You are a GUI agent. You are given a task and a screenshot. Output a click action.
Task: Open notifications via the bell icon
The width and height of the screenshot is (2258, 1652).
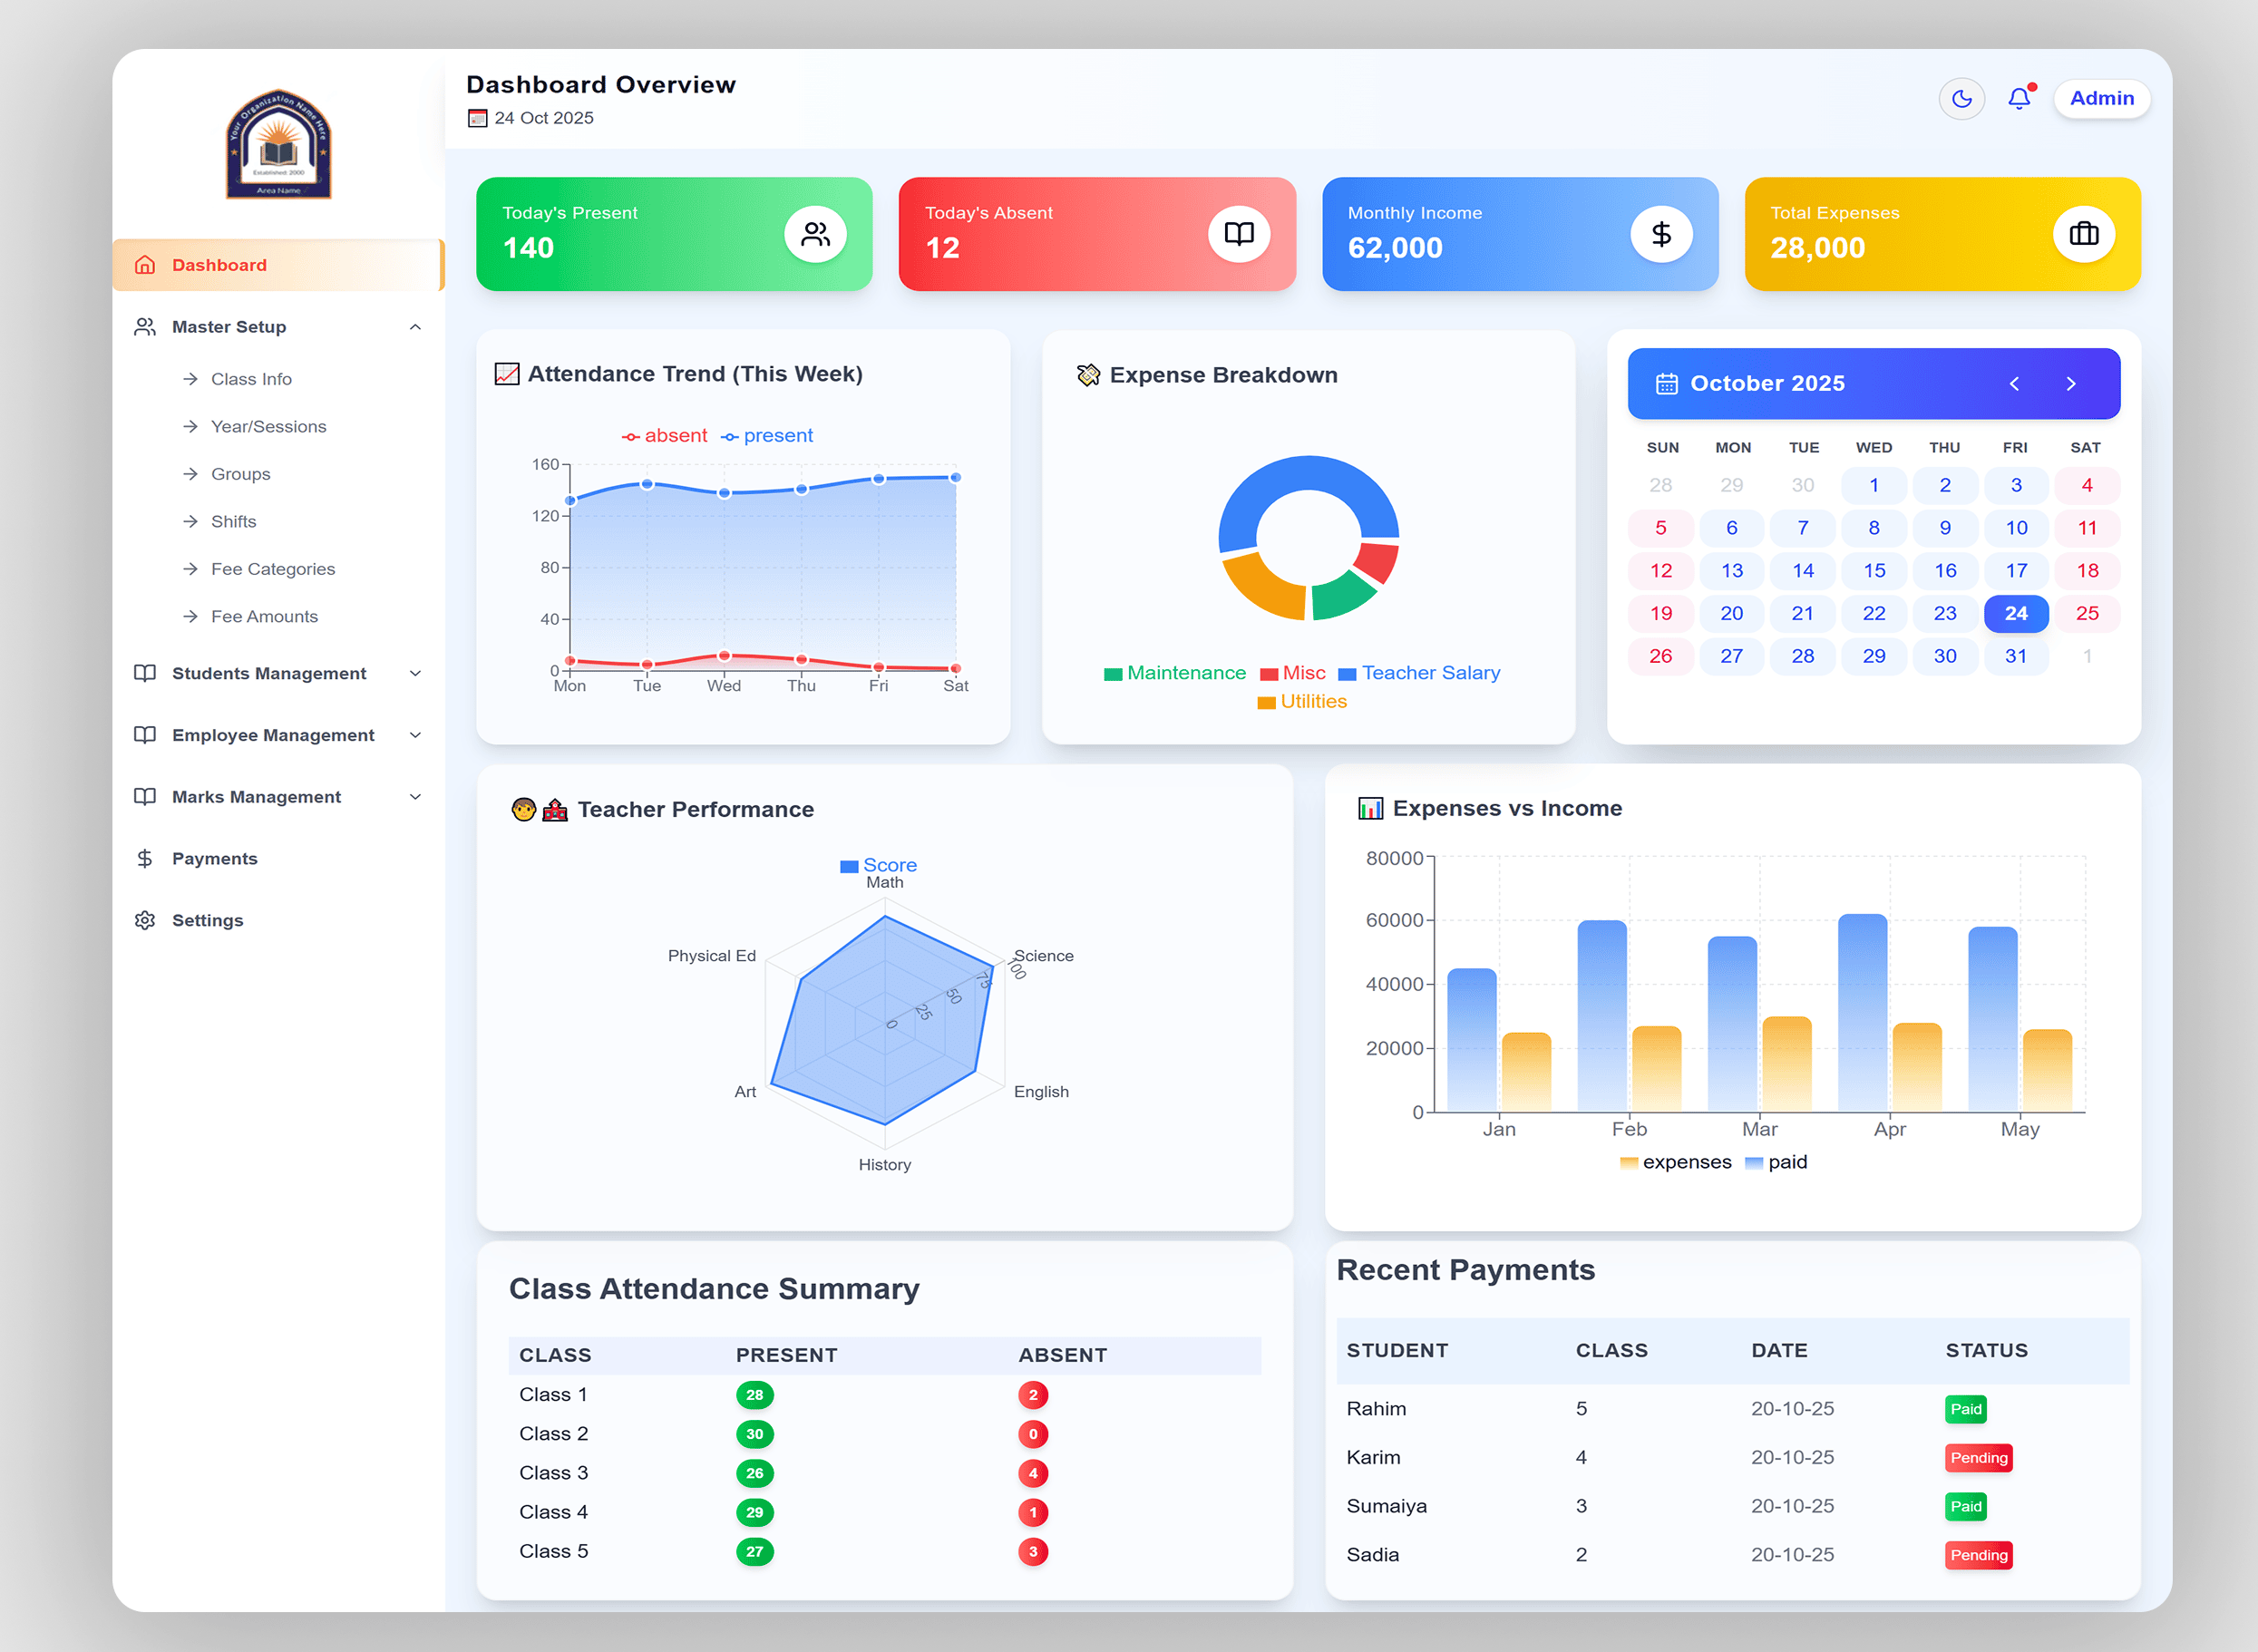click(x=2019, y=99)
